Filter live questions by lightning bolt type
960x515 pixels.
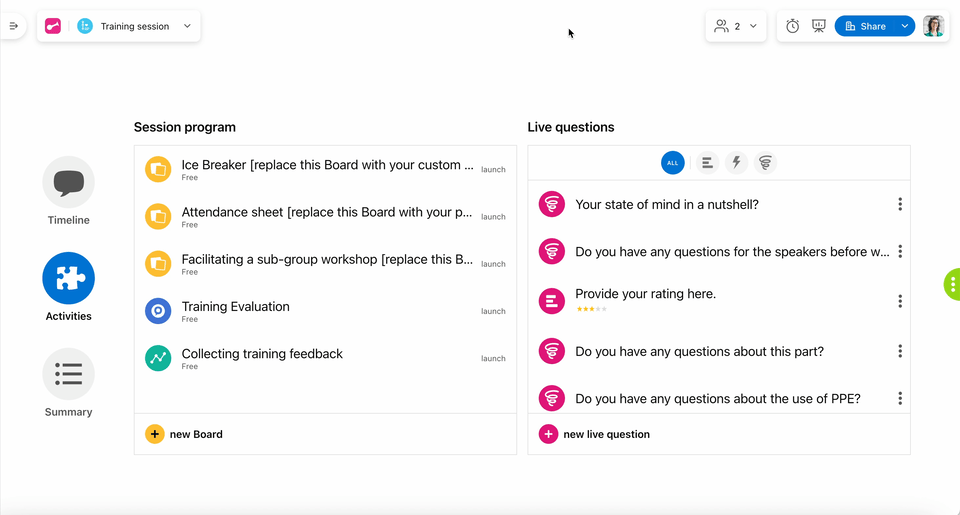736,163
